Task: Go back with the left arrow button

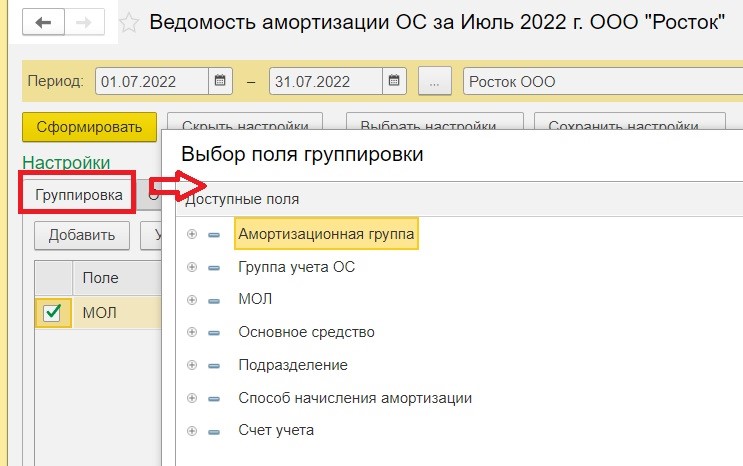Action: point(43,22)
